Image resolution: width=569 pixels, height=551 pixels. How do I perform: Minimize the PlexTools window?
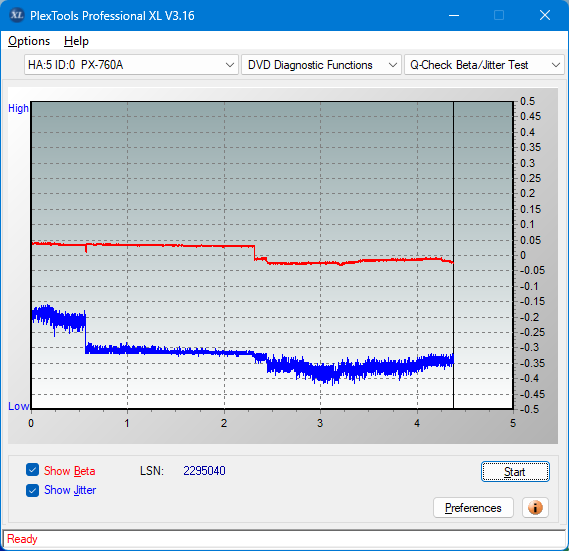pyautogui.click(x=454, y=15)
